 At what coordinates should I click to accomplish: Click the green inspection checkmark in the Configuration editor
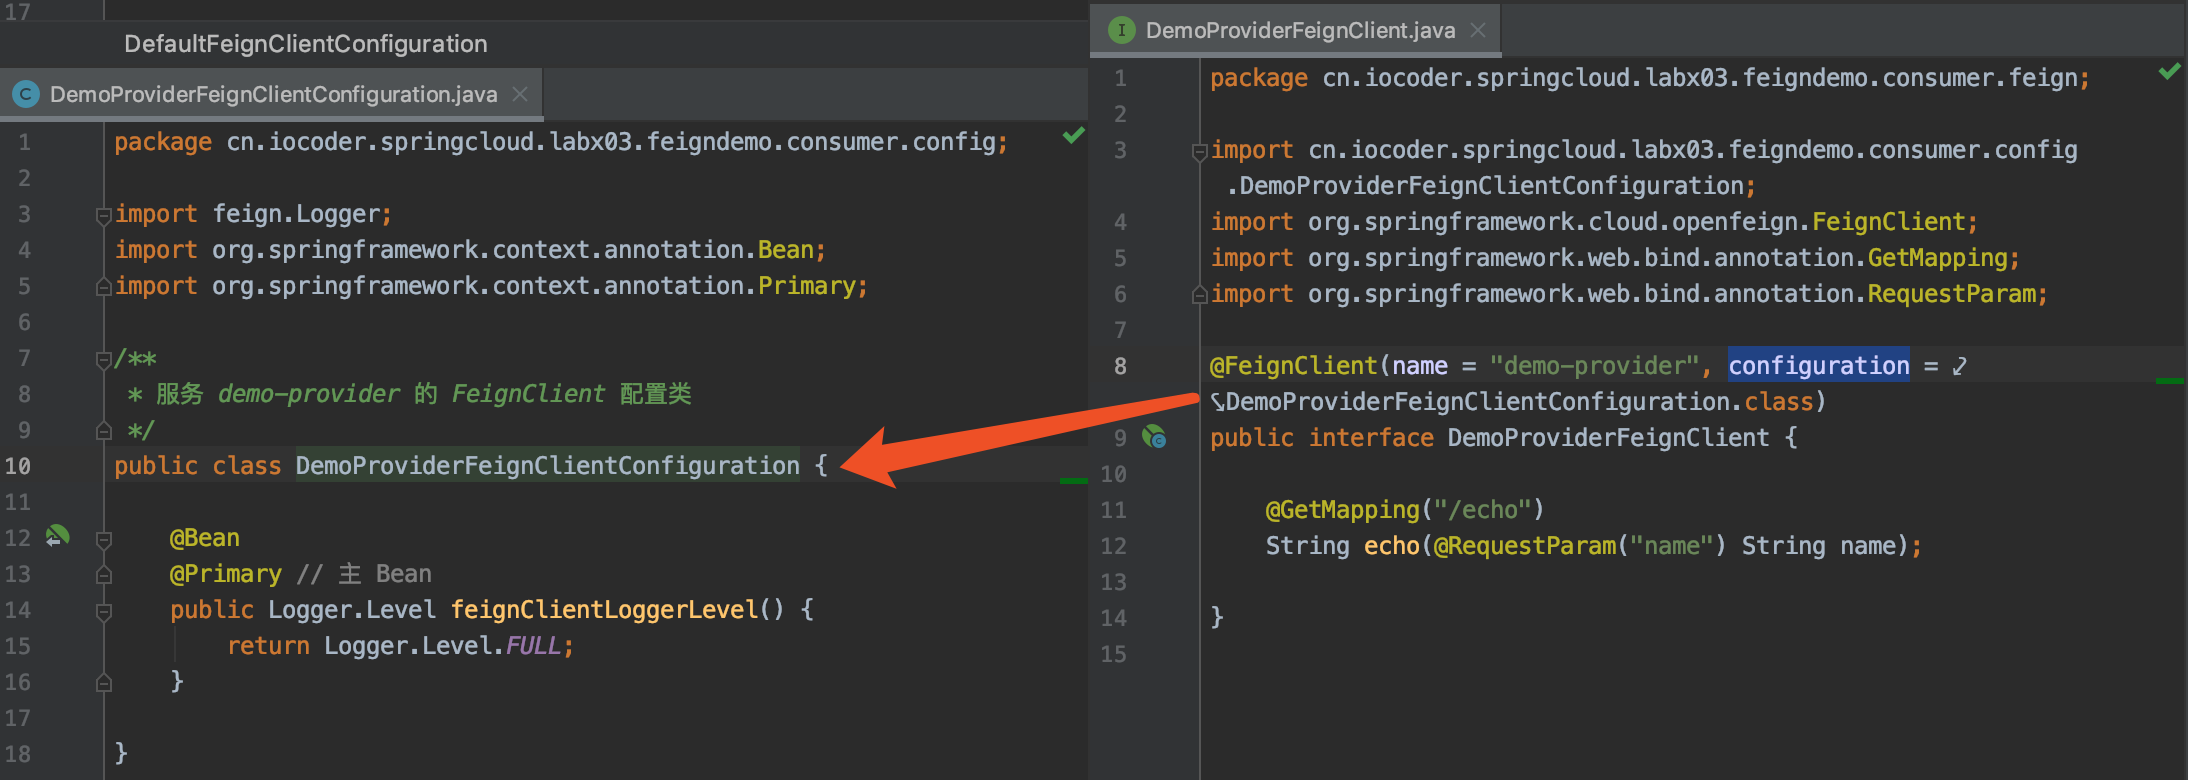[x=1073, y=135]
